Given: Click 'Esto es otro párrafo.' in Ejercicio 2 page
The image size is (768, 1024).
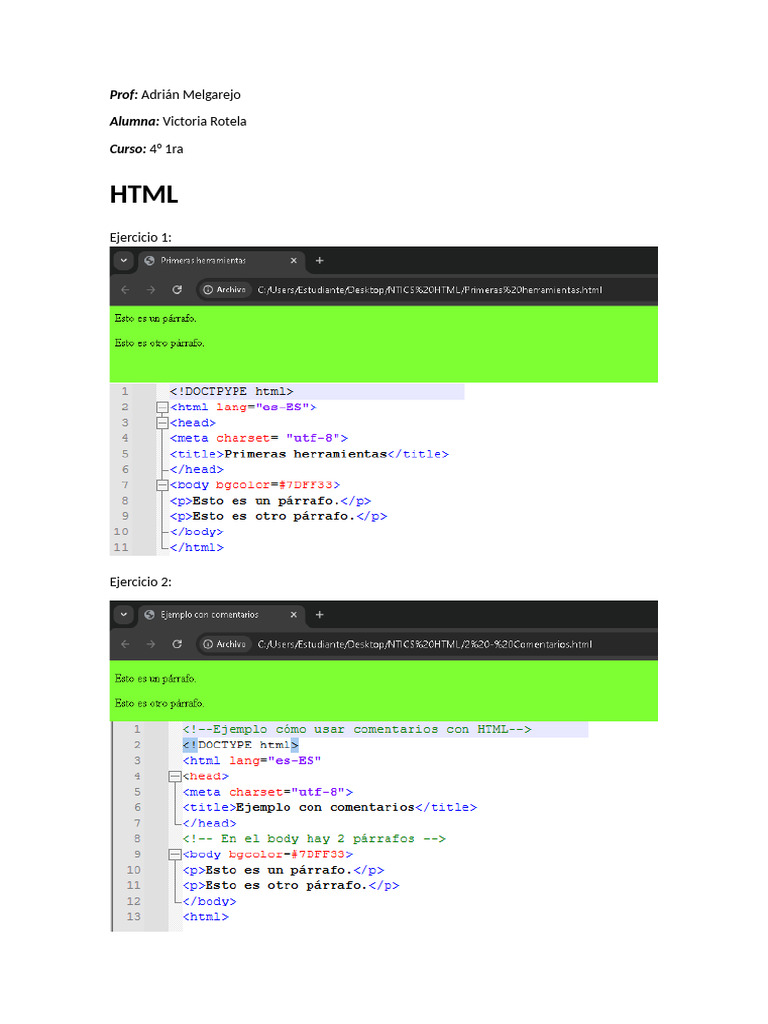Looking at the screenshot, I should [159, 703].
